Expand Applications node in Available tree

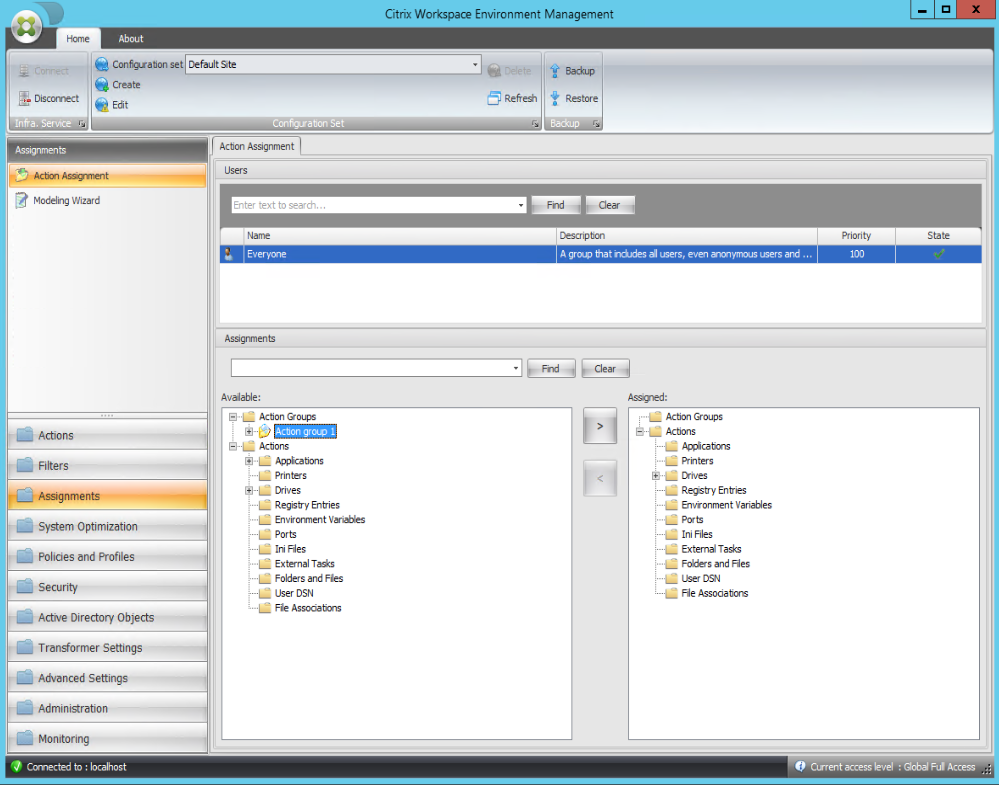pyautogui.click(x=249, y=461)
